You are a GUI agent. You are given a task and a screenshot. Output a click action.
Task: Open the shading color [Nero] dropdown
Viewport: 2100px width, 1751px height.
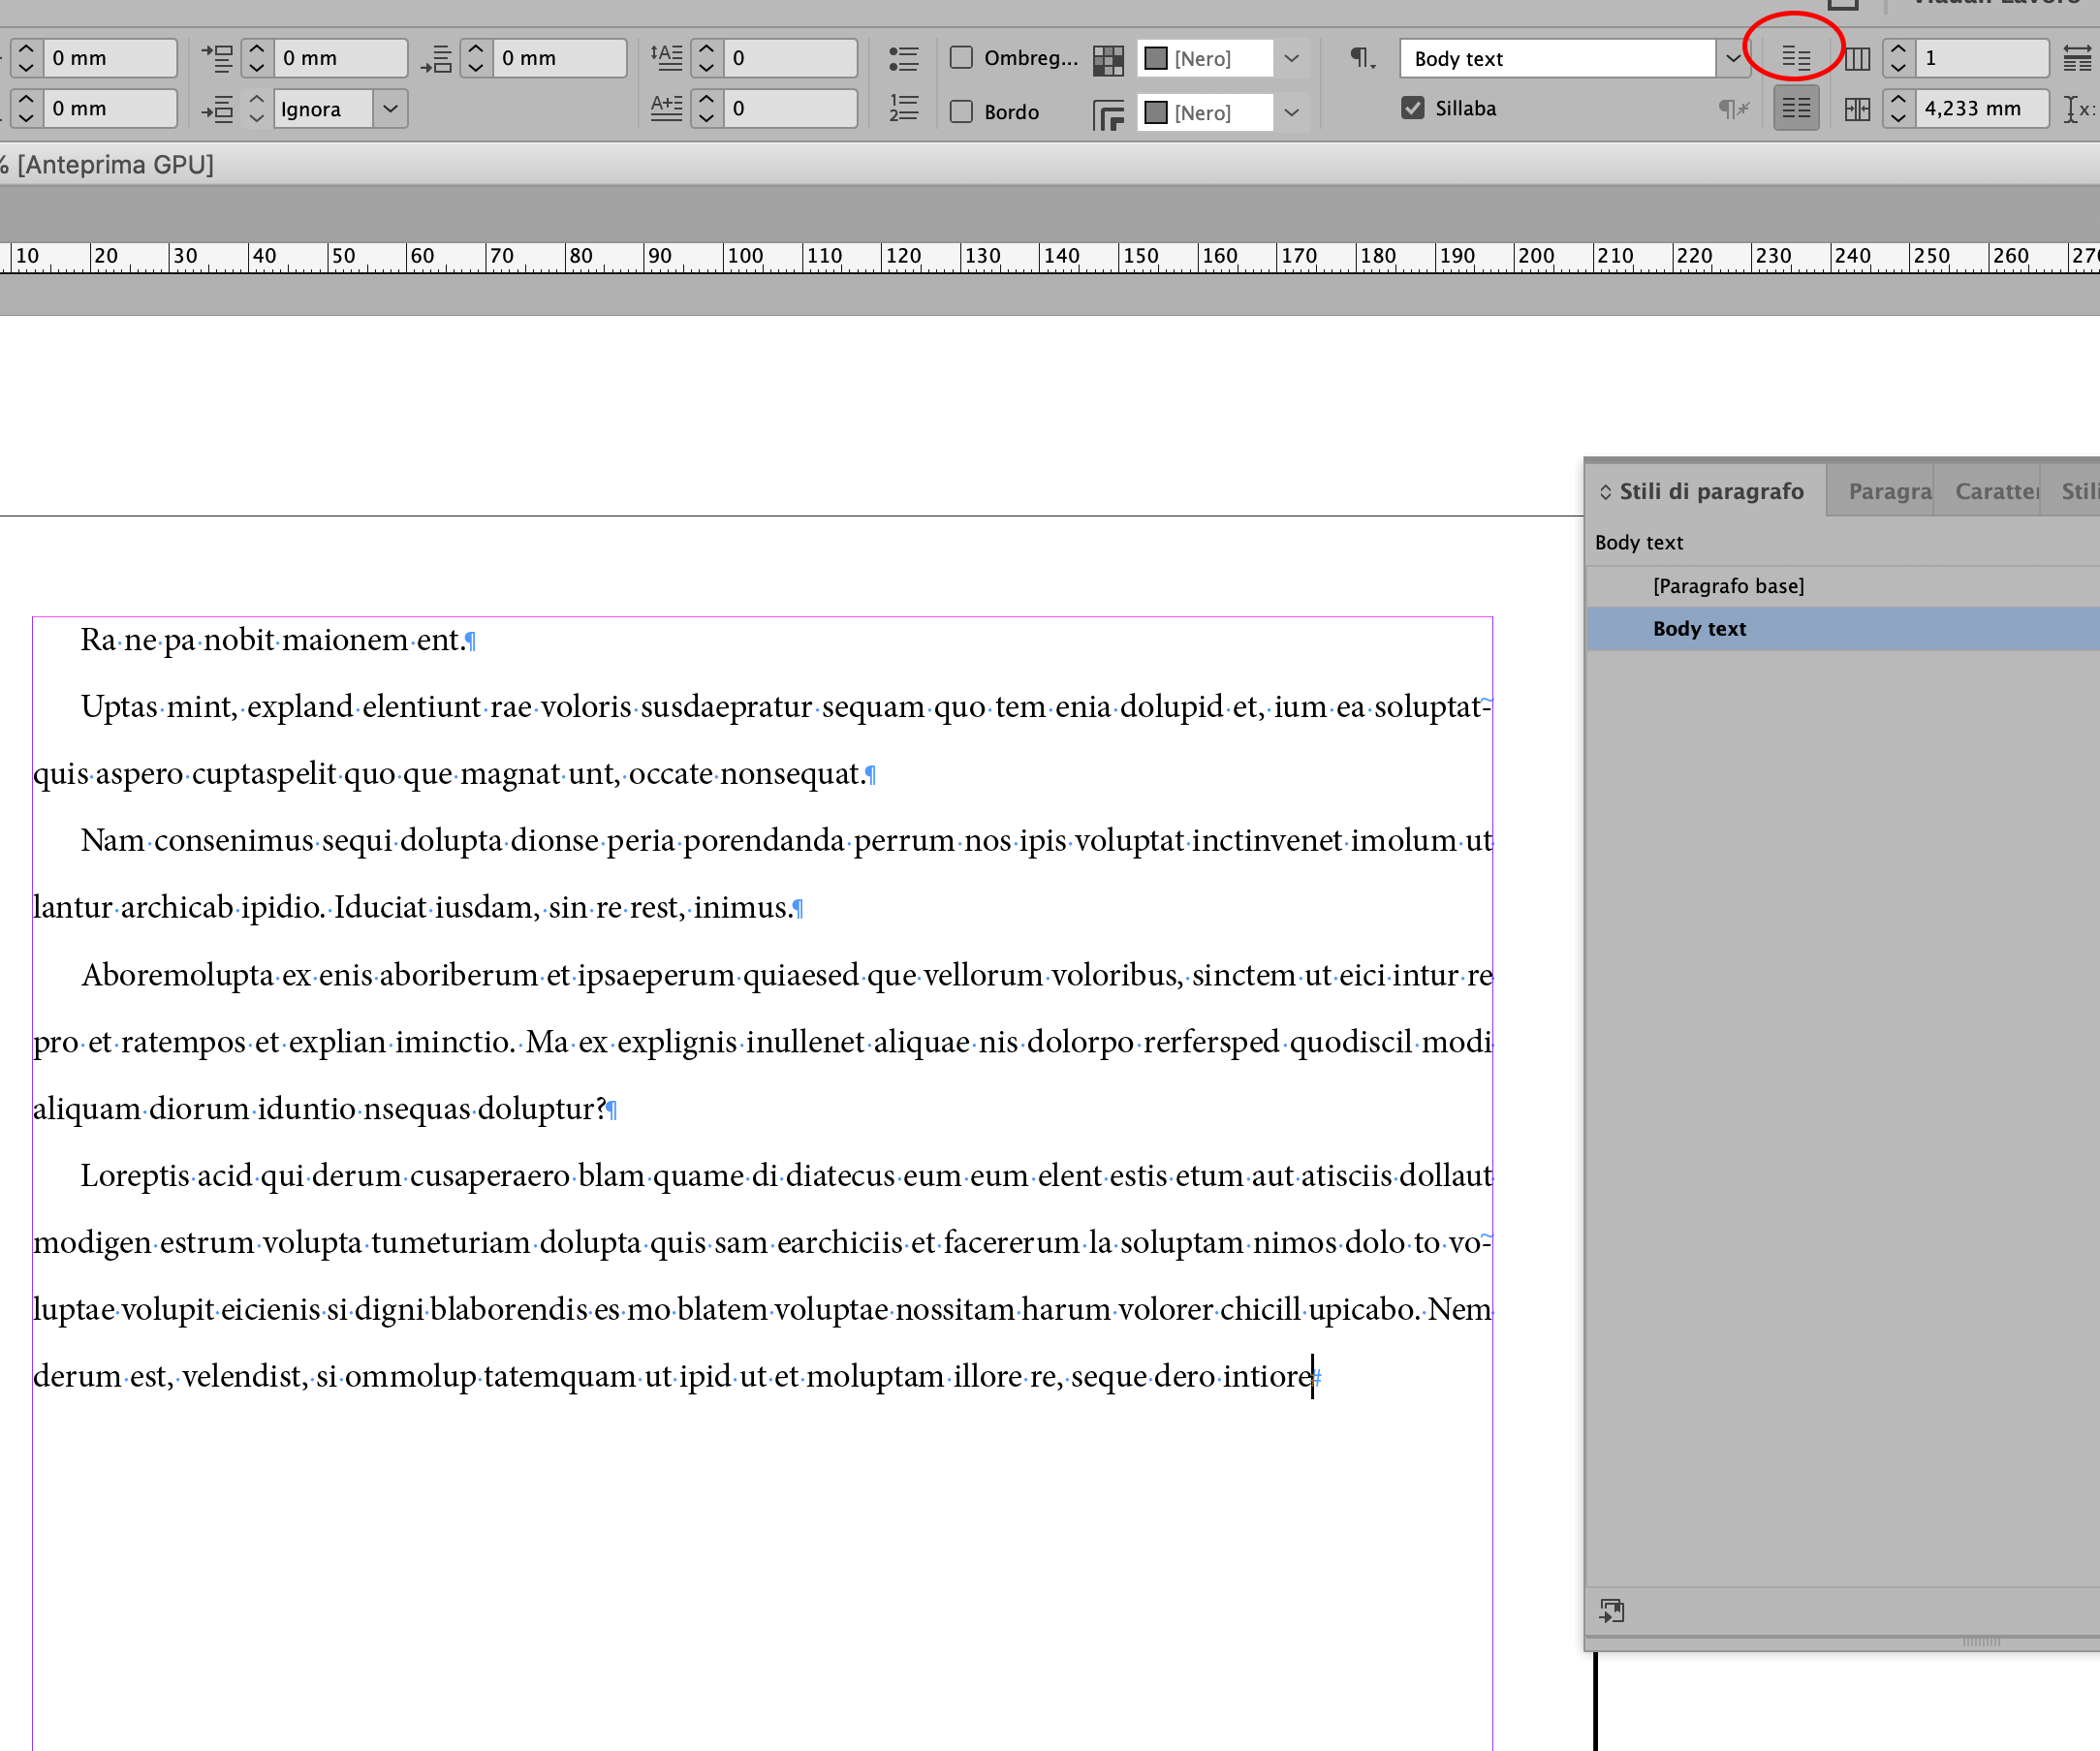tap(1291, 58)
